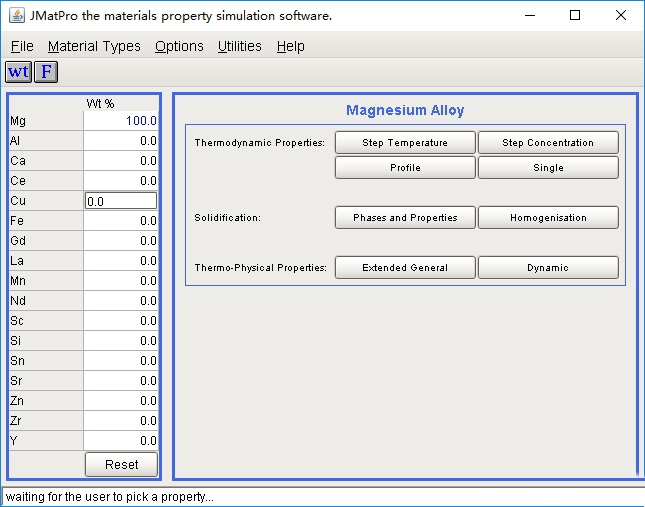Select the Sn weight percent cell
645x507 pixels.
[121, 361]
